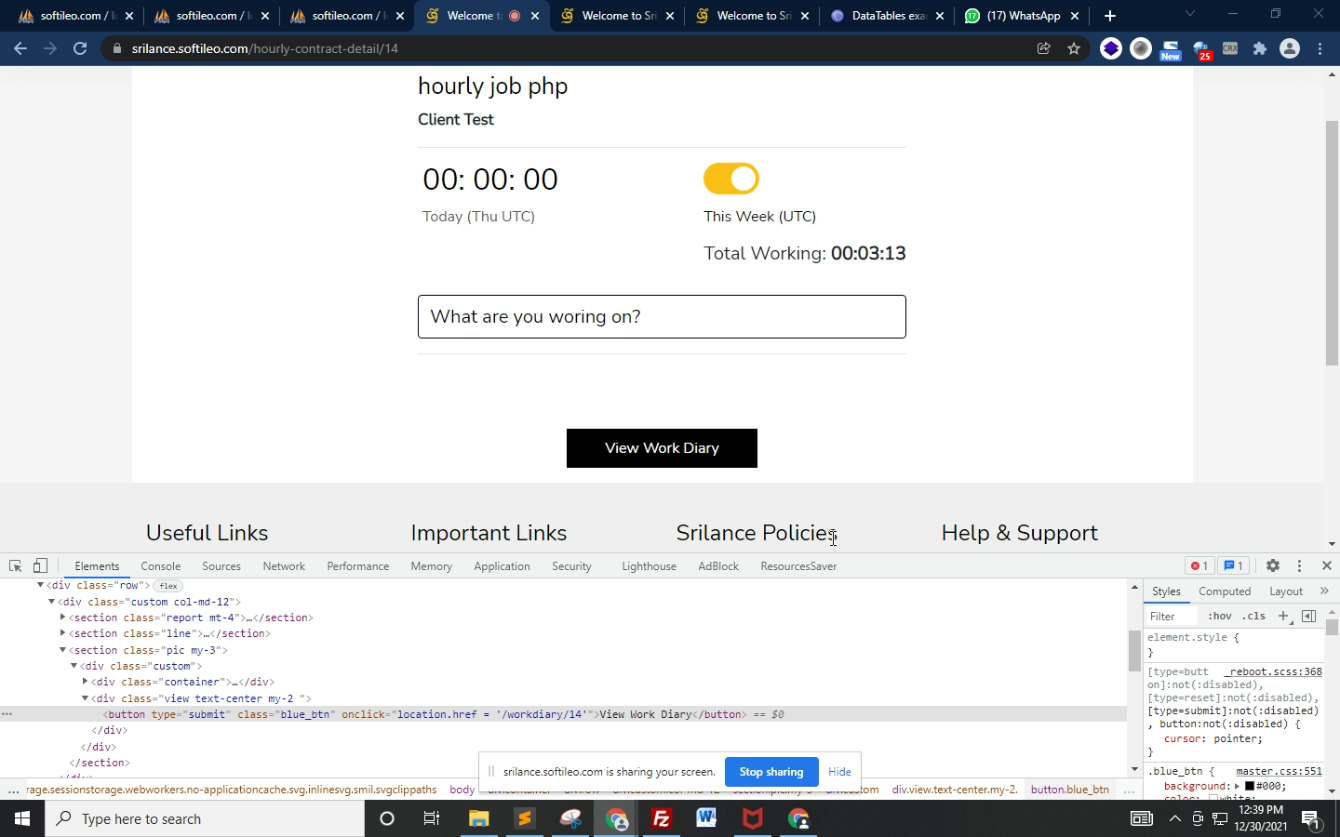Click the View Work Diary button

661,448
